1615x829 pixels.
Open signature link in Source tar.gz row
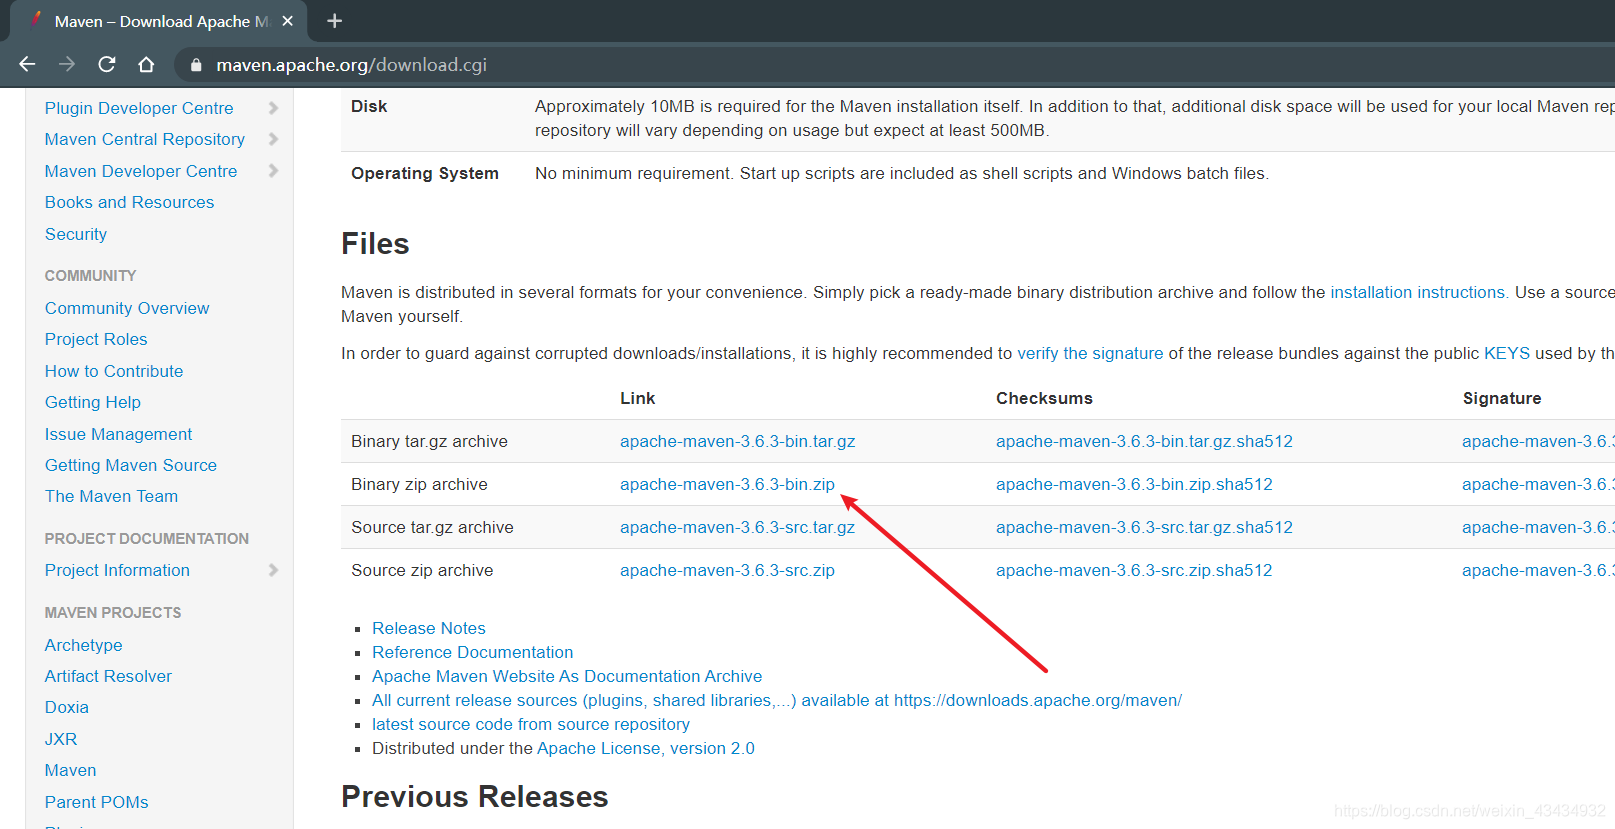tap(1538, 527)
